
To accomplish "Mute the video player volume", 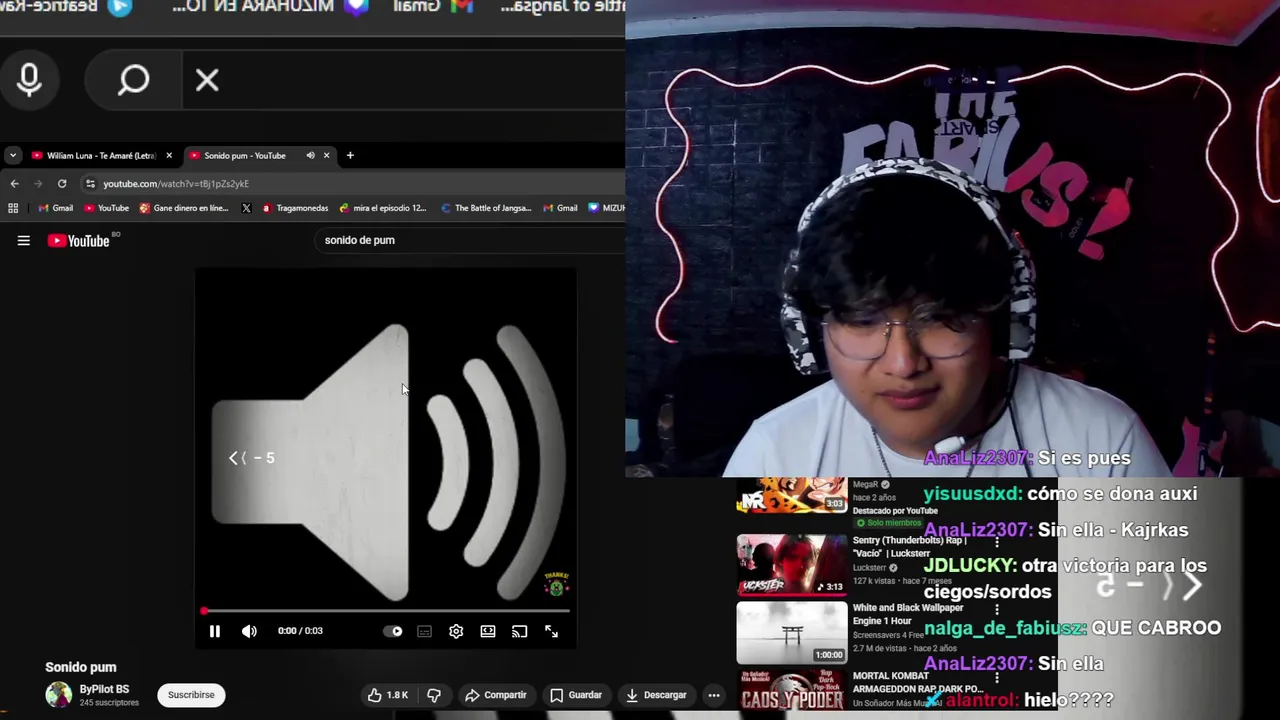I will click(249, 631).
